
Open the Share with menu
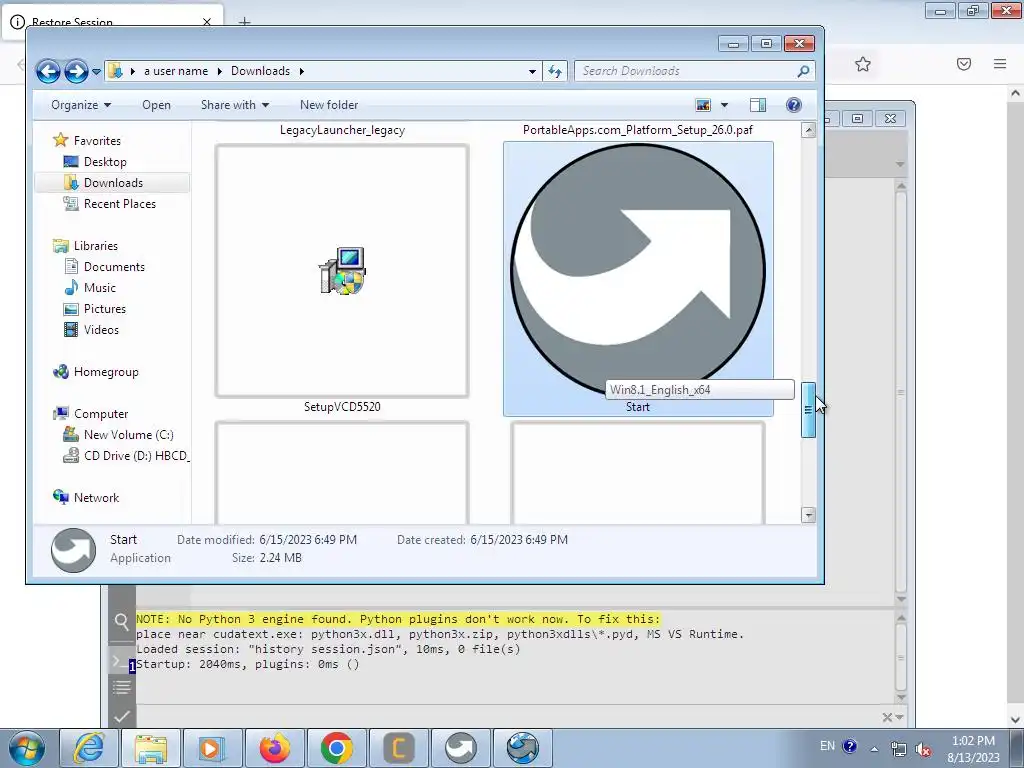click(x=234, y=105)
